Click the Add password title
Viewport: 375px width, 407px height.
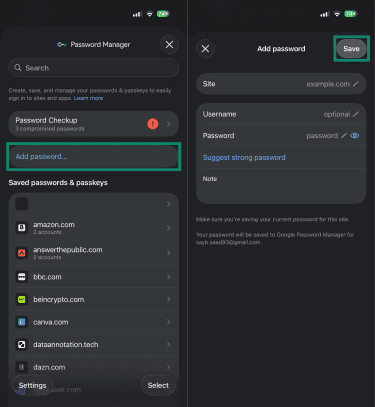tap(281, 49)
